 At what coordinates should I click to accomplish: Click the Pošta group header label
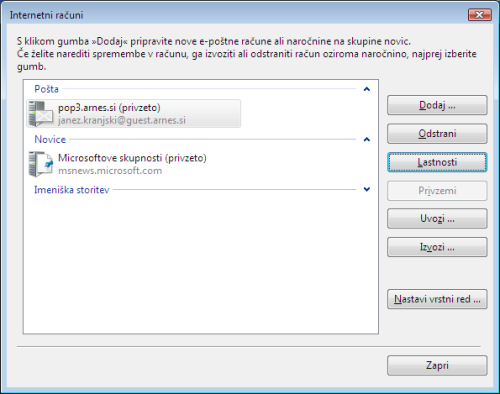click(46, 89)
